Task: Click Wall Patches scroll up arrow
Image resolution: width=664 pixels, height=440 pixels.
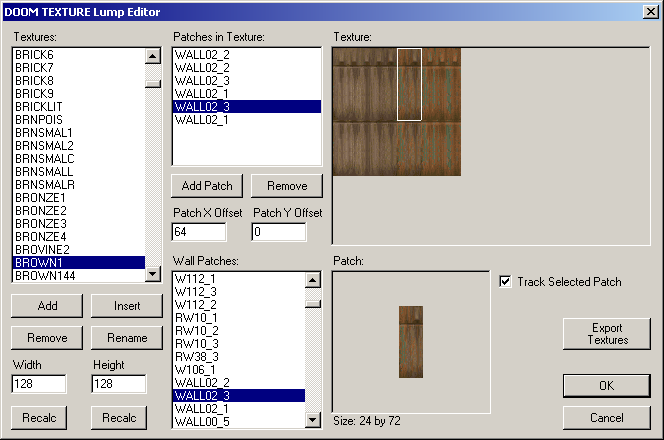Action: tap(313, 279)
